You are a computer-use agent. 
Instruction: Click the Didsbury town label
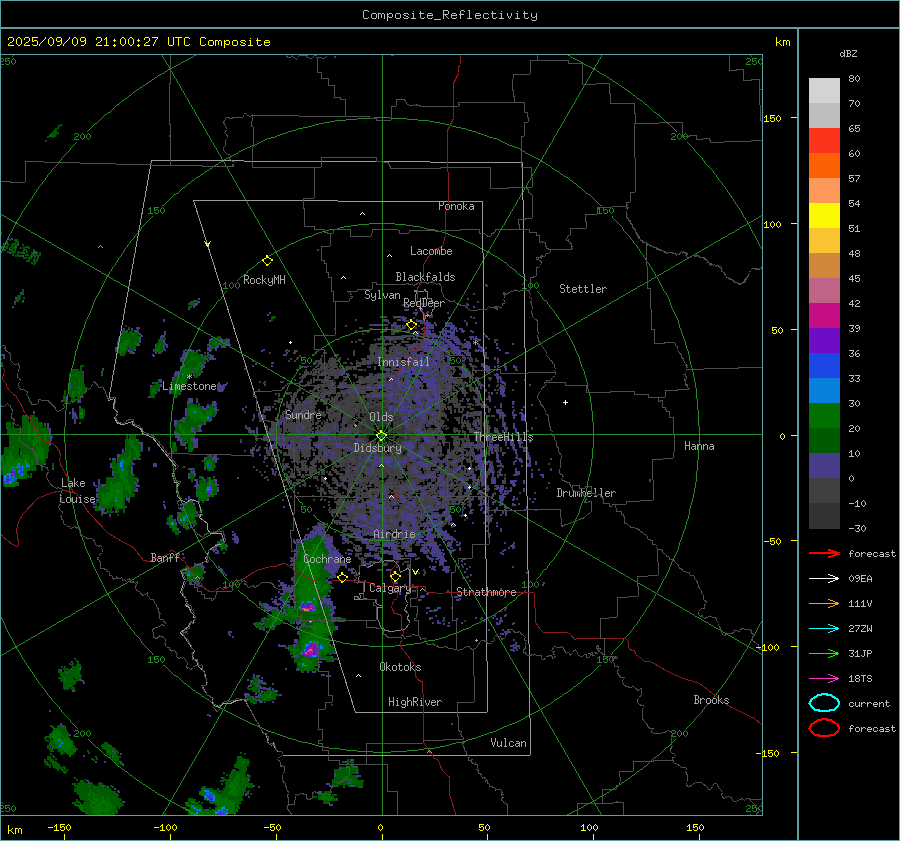(x=377, y=448)
